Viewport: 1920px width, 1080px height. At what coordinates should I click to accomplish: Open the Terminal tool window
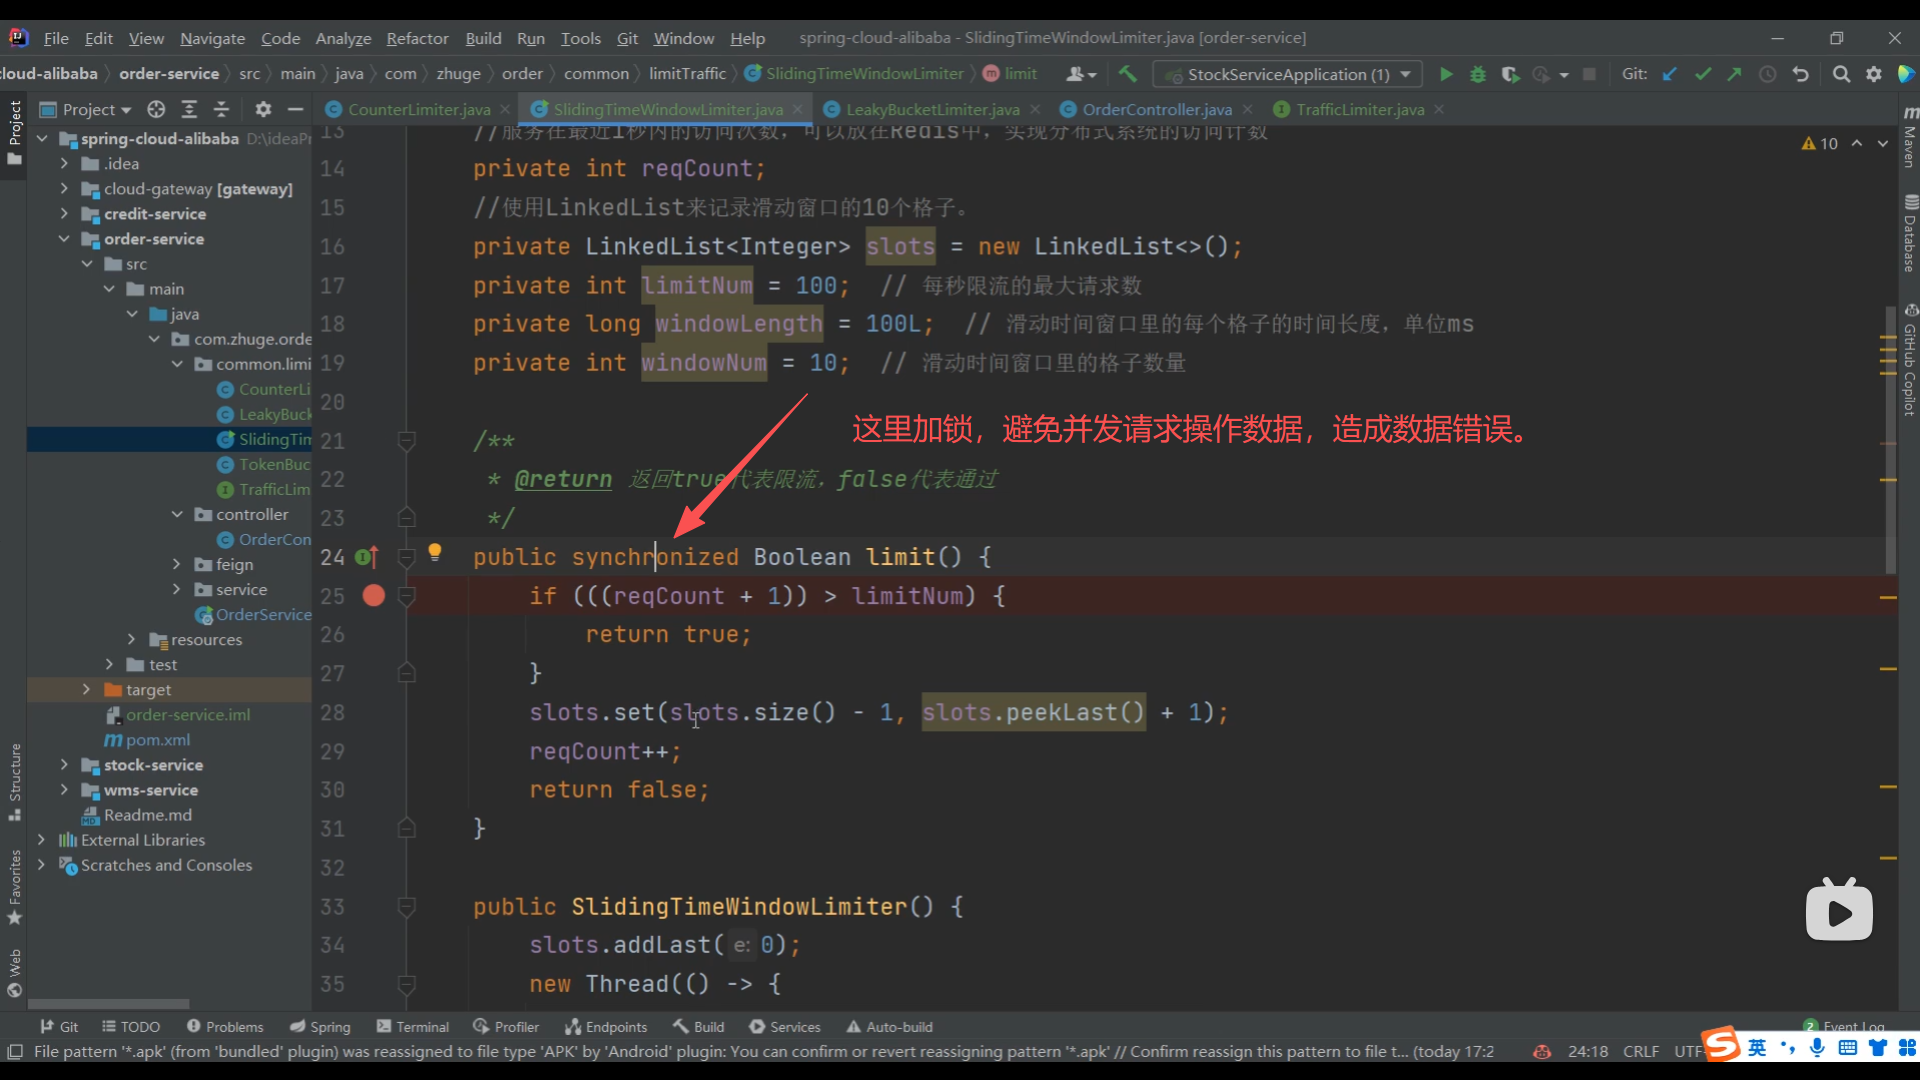(x=413, y=1027)
